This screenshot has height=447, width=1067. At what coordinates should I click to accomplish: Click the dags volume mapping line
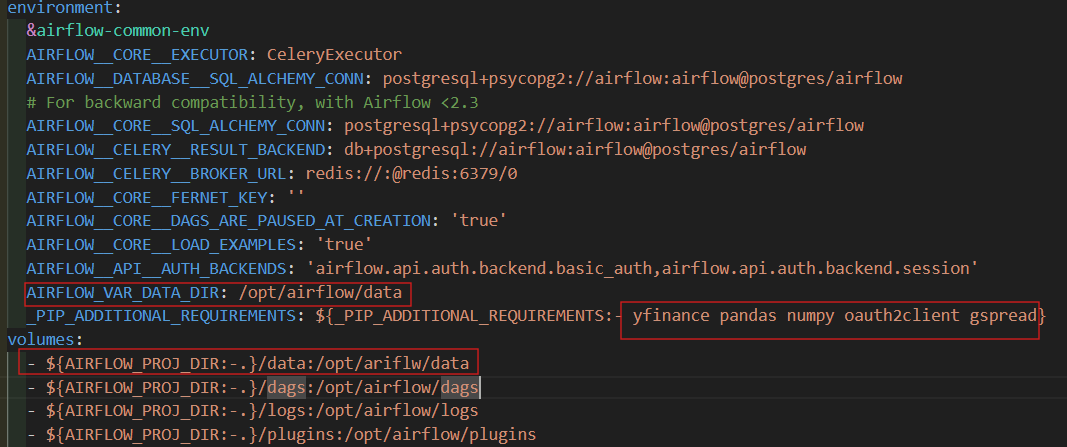(252, 388)
